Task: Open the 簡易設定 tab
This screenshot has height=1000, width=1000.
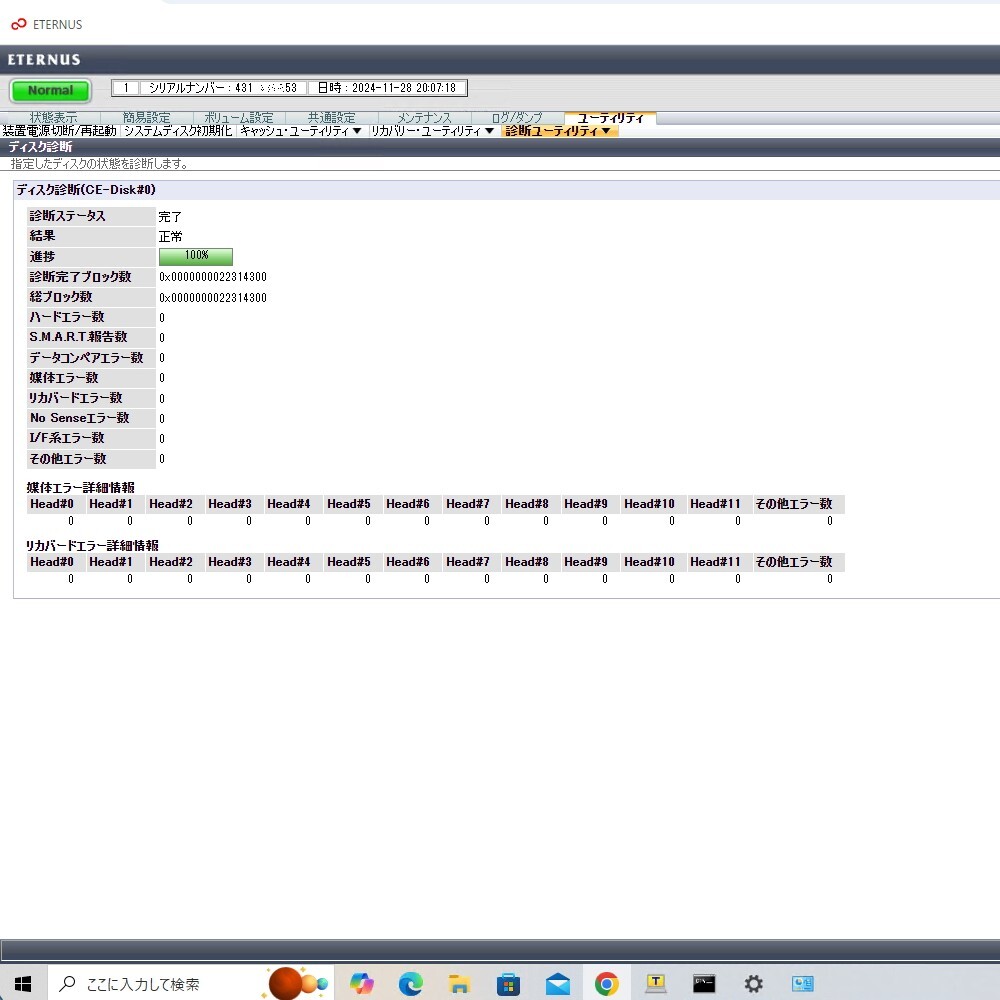Action: pyautogui.click(x=147, y=118)
